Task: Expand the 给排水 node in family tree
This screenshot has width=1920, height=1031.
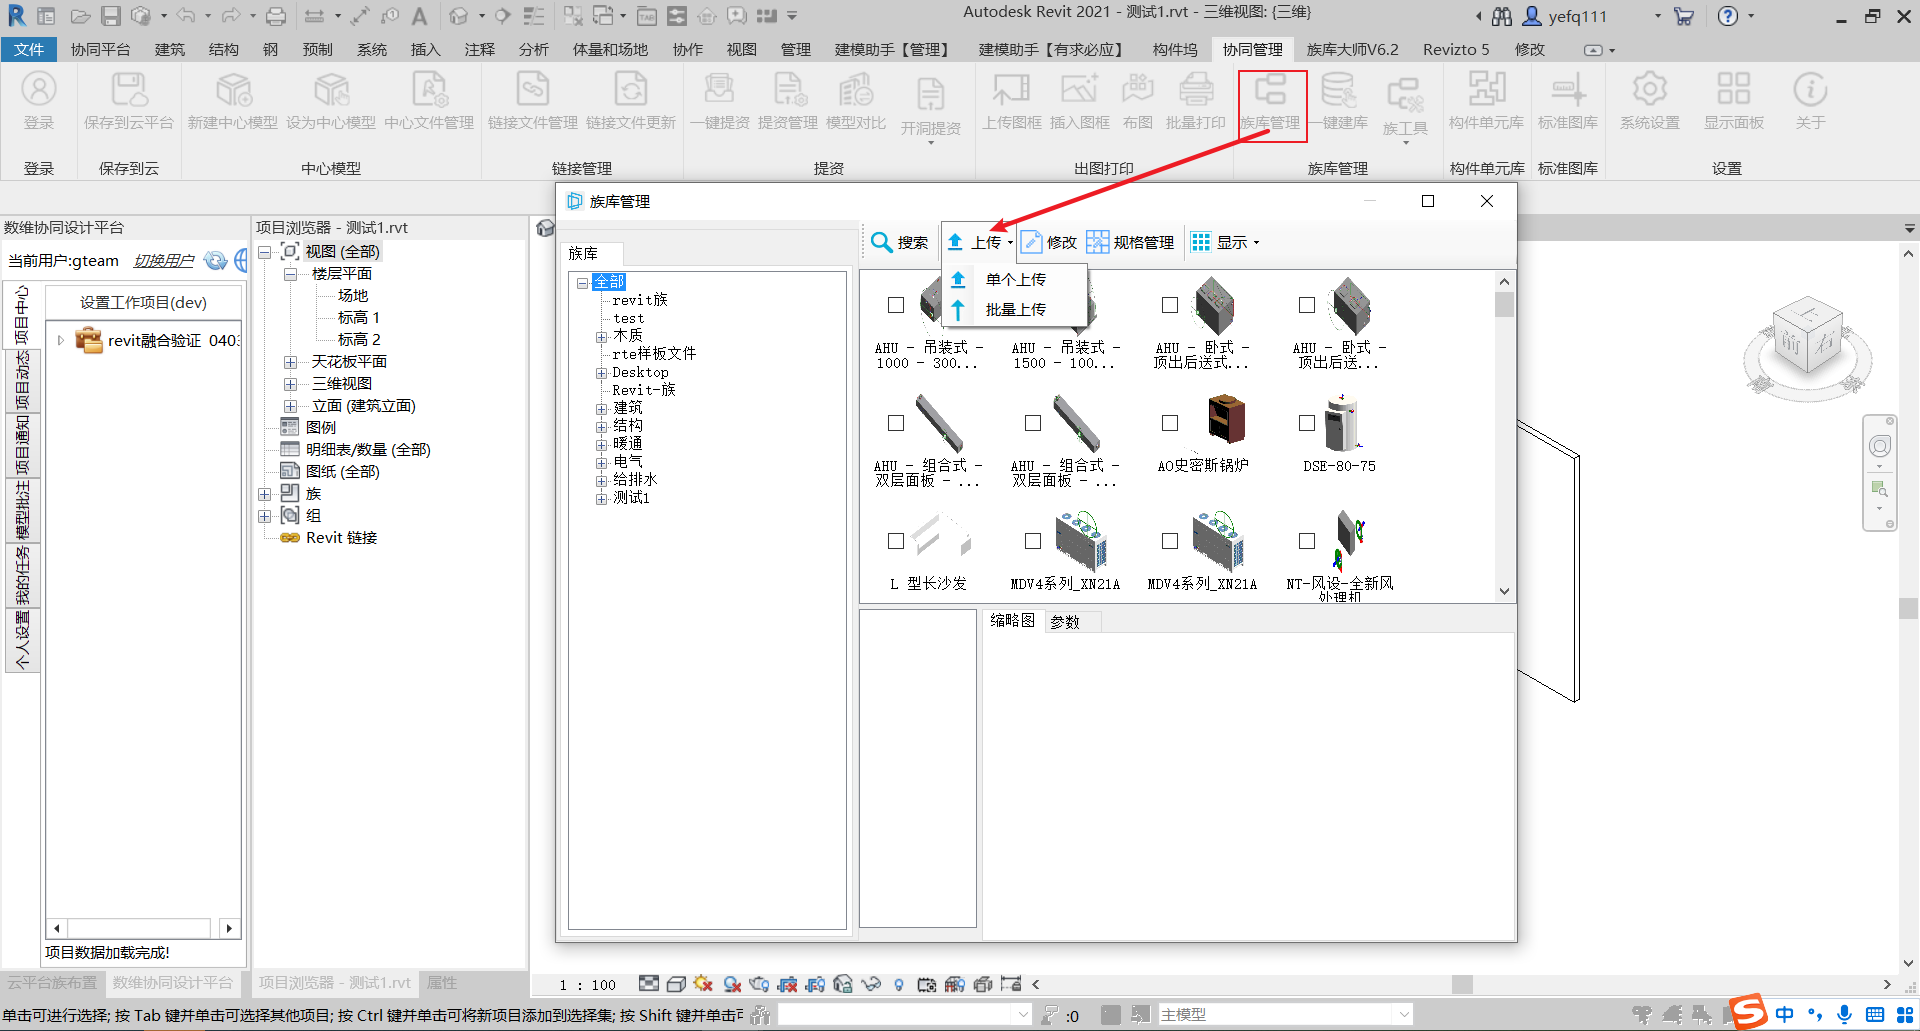Action: click(x=602, y=481)
